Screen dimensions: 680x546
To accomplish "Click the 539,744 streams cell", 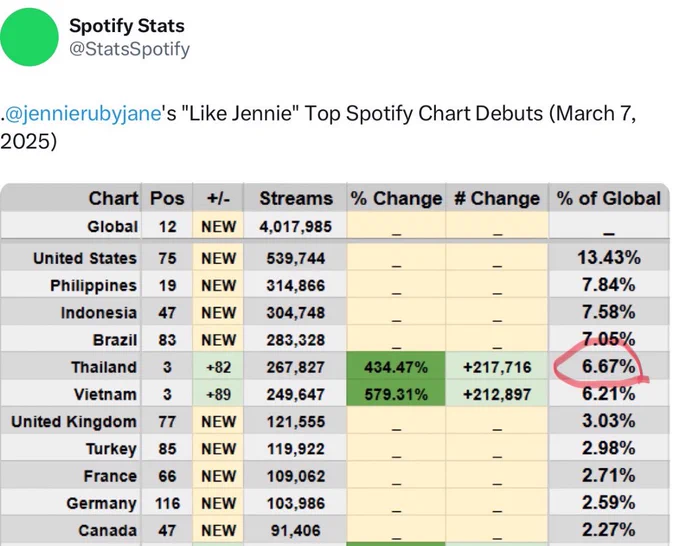I will (295, 258).
